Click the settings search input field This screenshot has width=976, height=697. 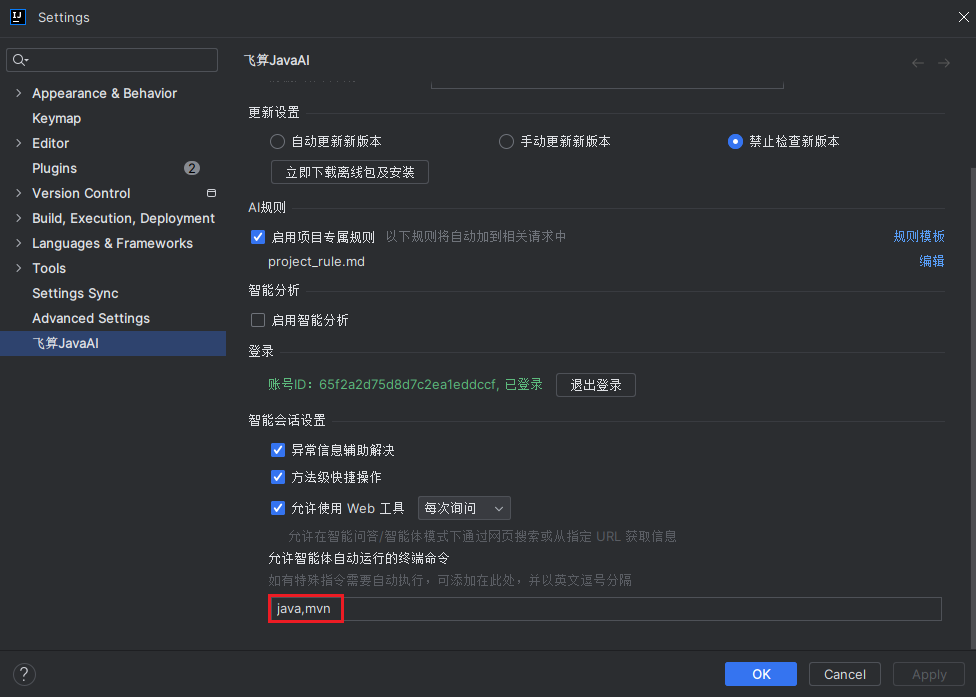coord(112,60)
